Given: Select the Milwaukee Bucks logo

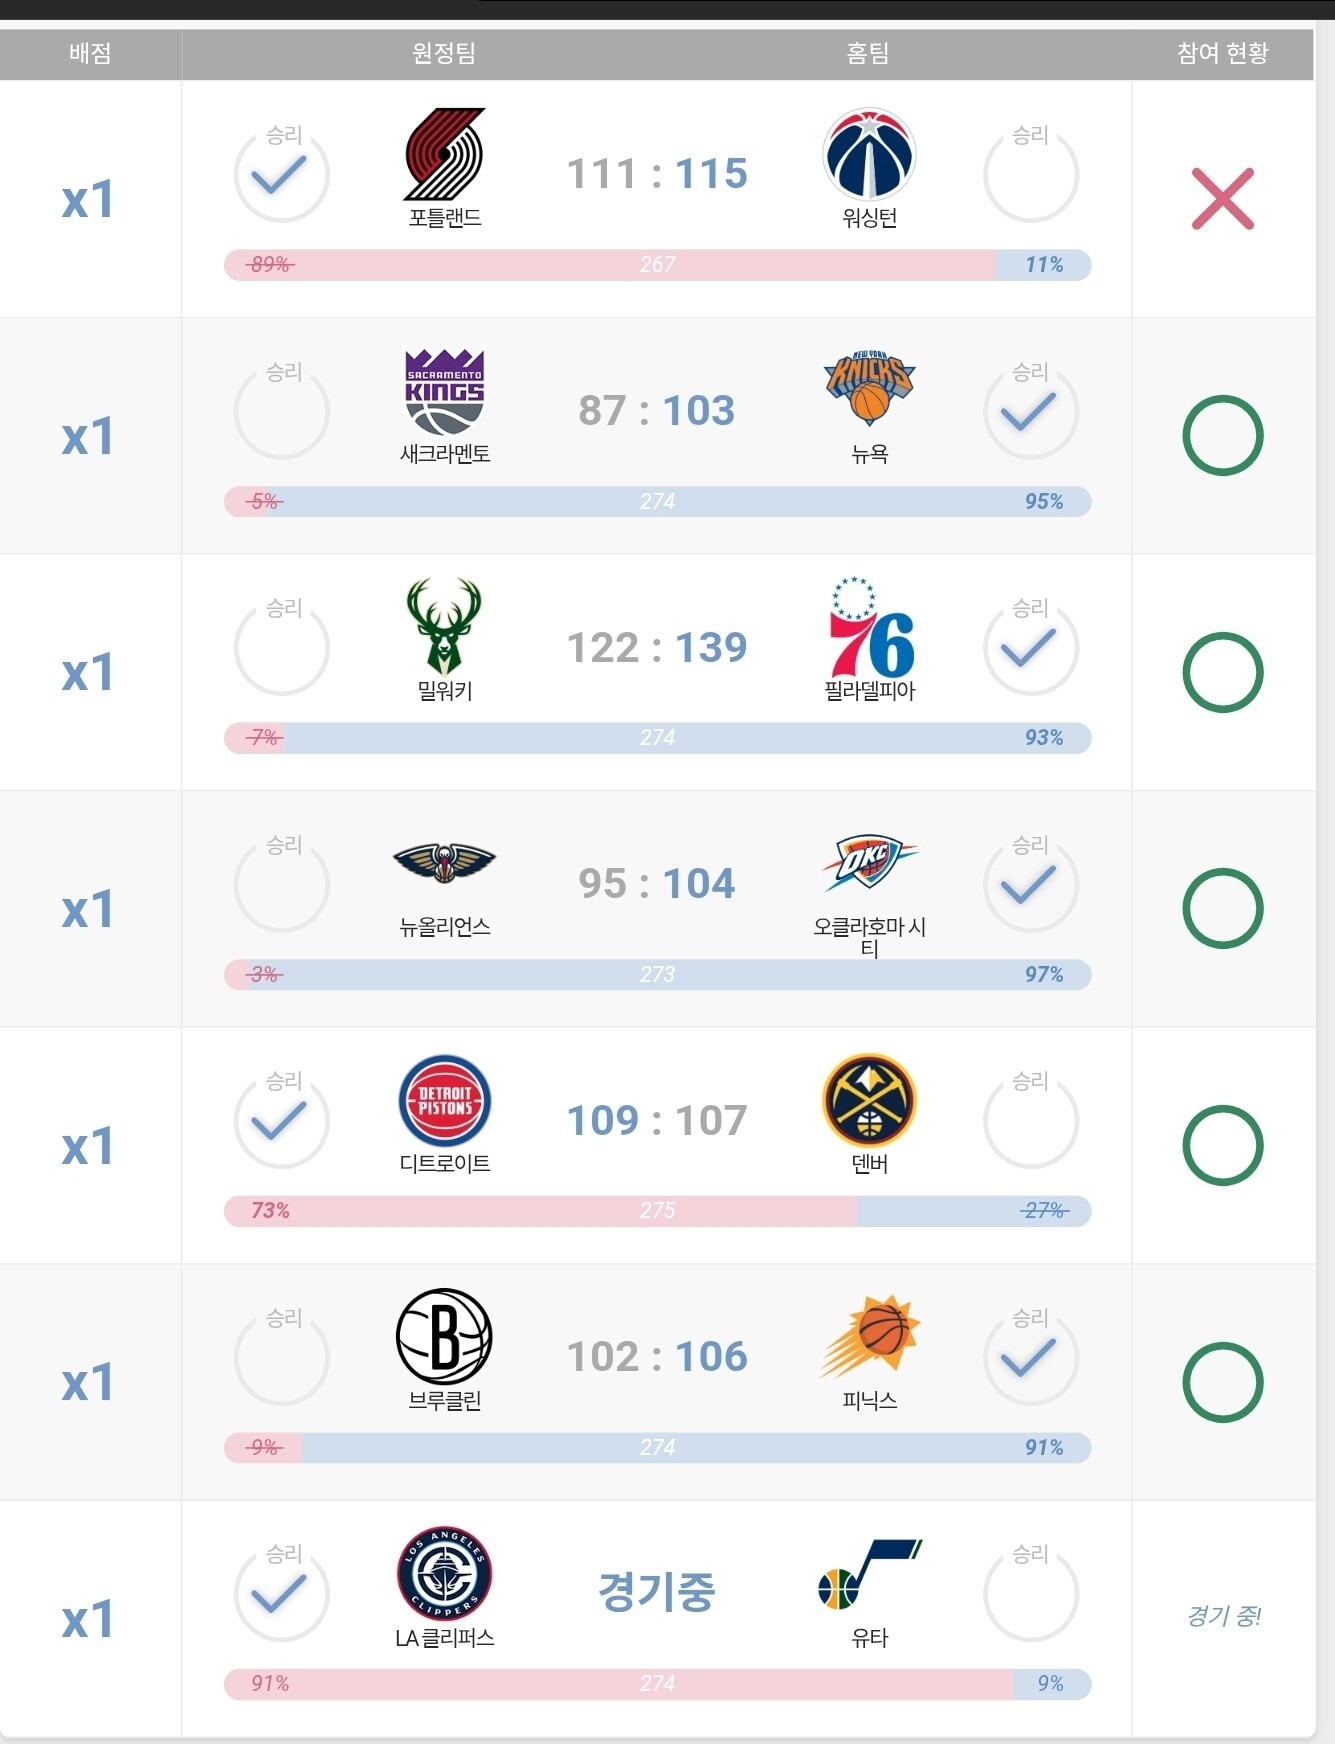Looking at the screenshot, I should [x=445, y=625].
